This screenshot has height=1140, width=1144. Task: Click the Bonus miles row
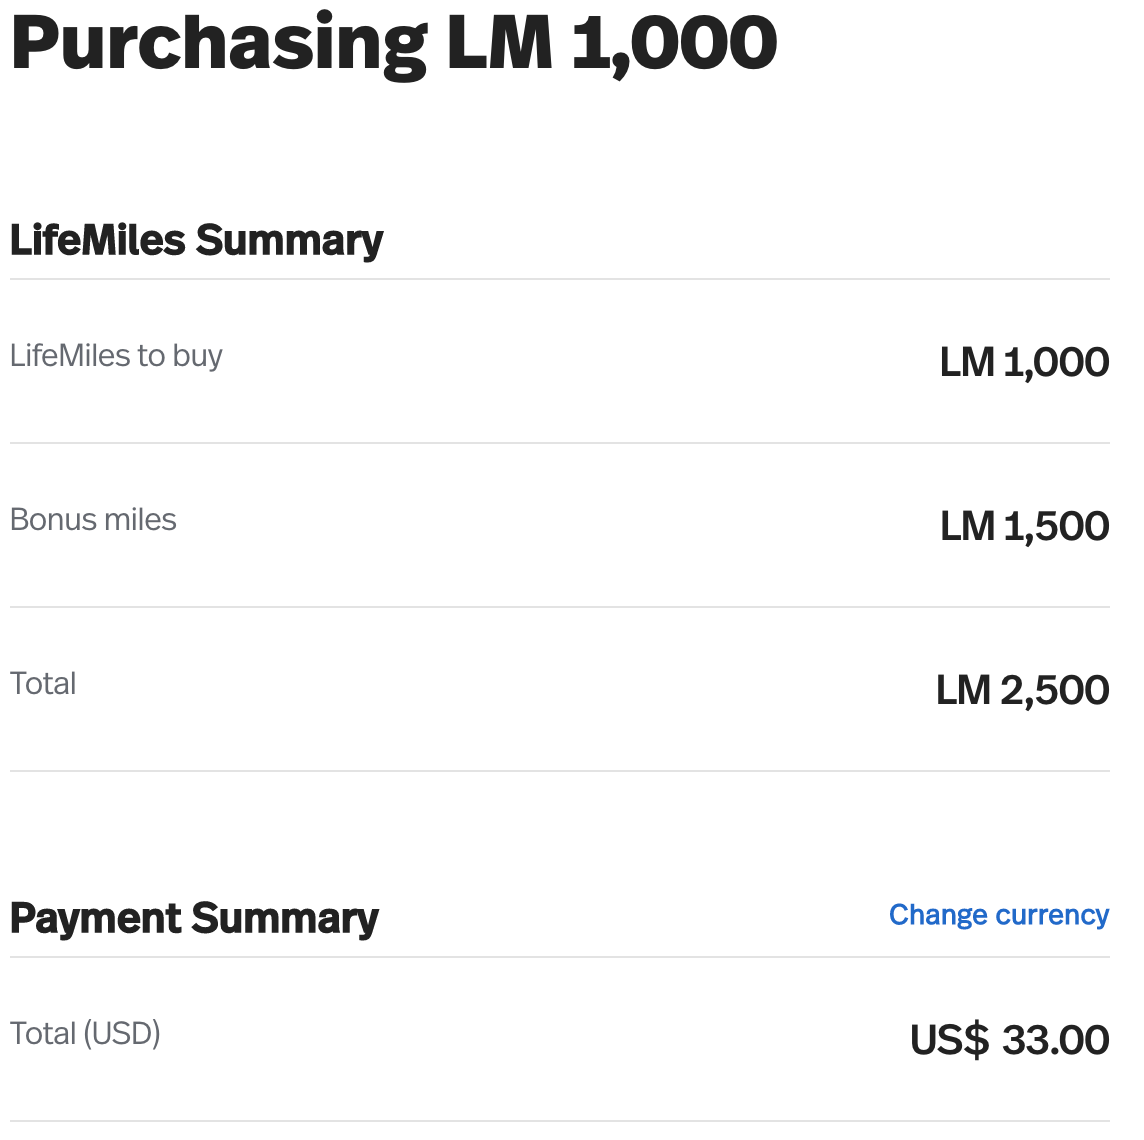point(560,522)
